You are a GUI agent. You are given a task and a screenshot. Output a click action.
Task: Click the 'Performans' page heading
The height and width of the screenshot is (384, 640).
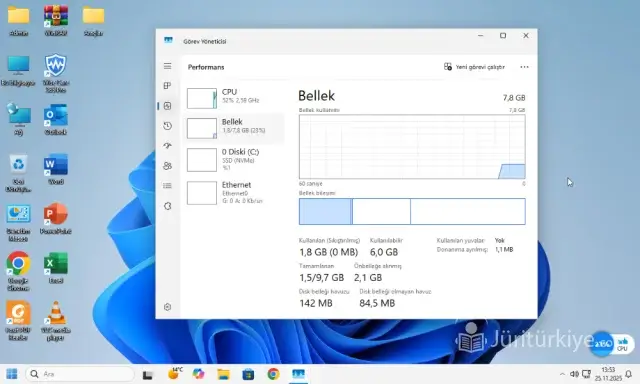(x=206, y=67)
